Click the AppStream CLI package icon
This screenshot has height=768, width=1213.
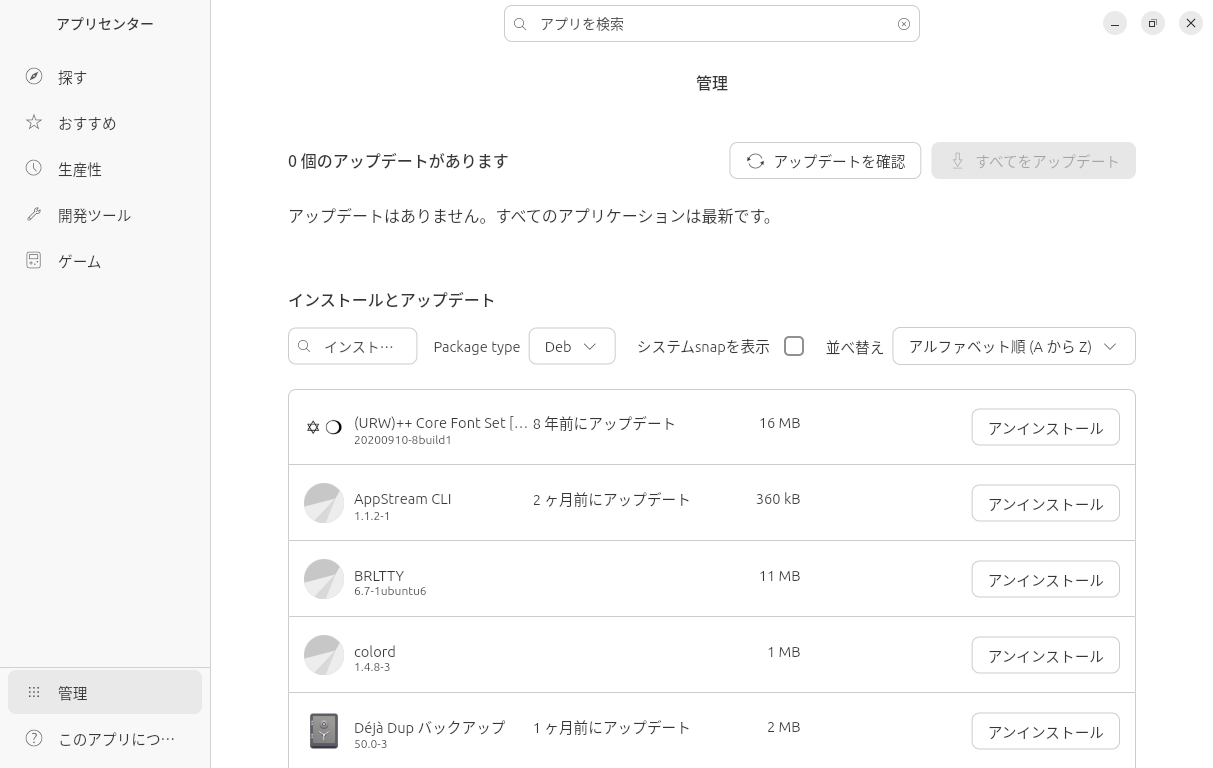(x=324, y=503)
